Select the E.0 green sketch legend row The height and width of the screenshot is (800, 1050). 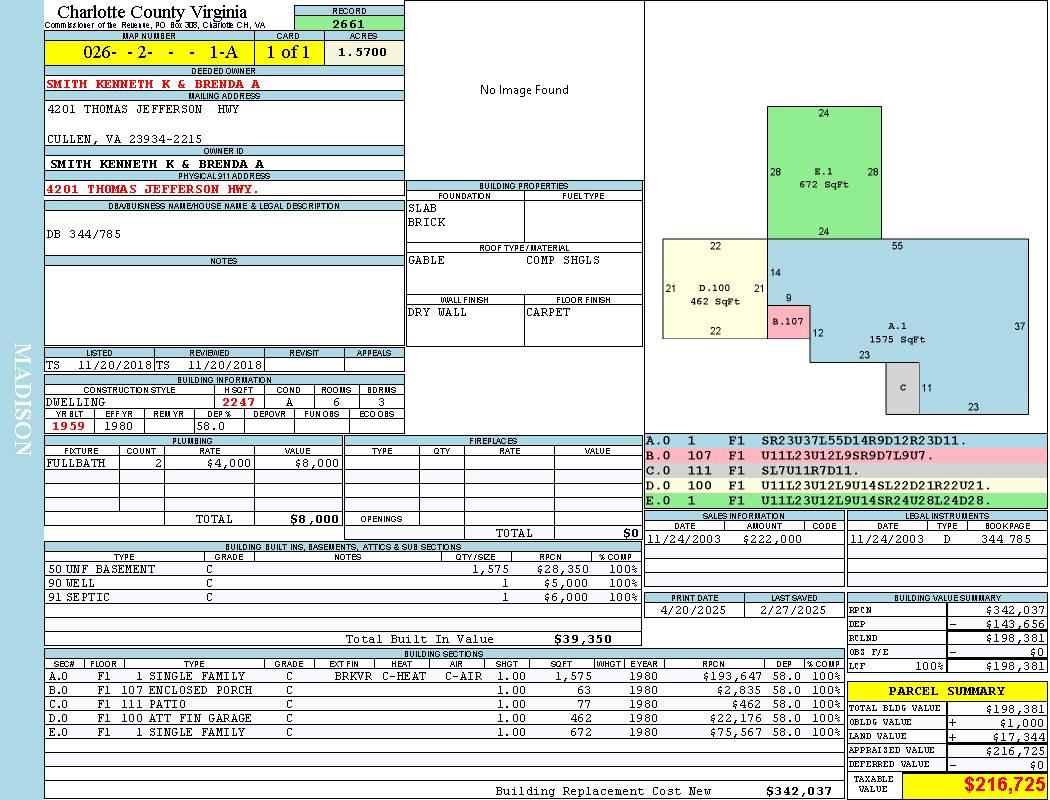[845, 500]
